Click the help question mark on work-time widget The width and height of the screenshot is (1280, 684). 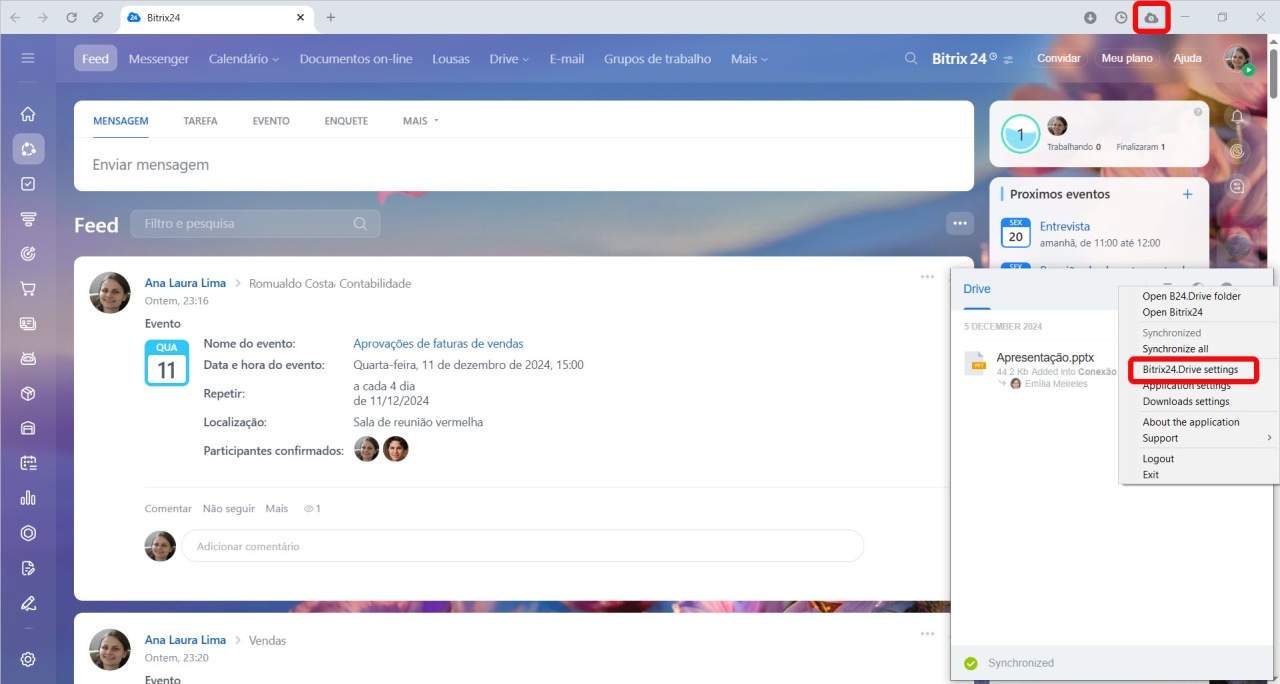point(1198,112)
